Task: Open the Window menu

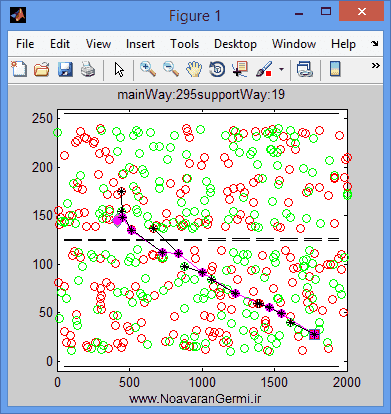Action: point(294,44)
